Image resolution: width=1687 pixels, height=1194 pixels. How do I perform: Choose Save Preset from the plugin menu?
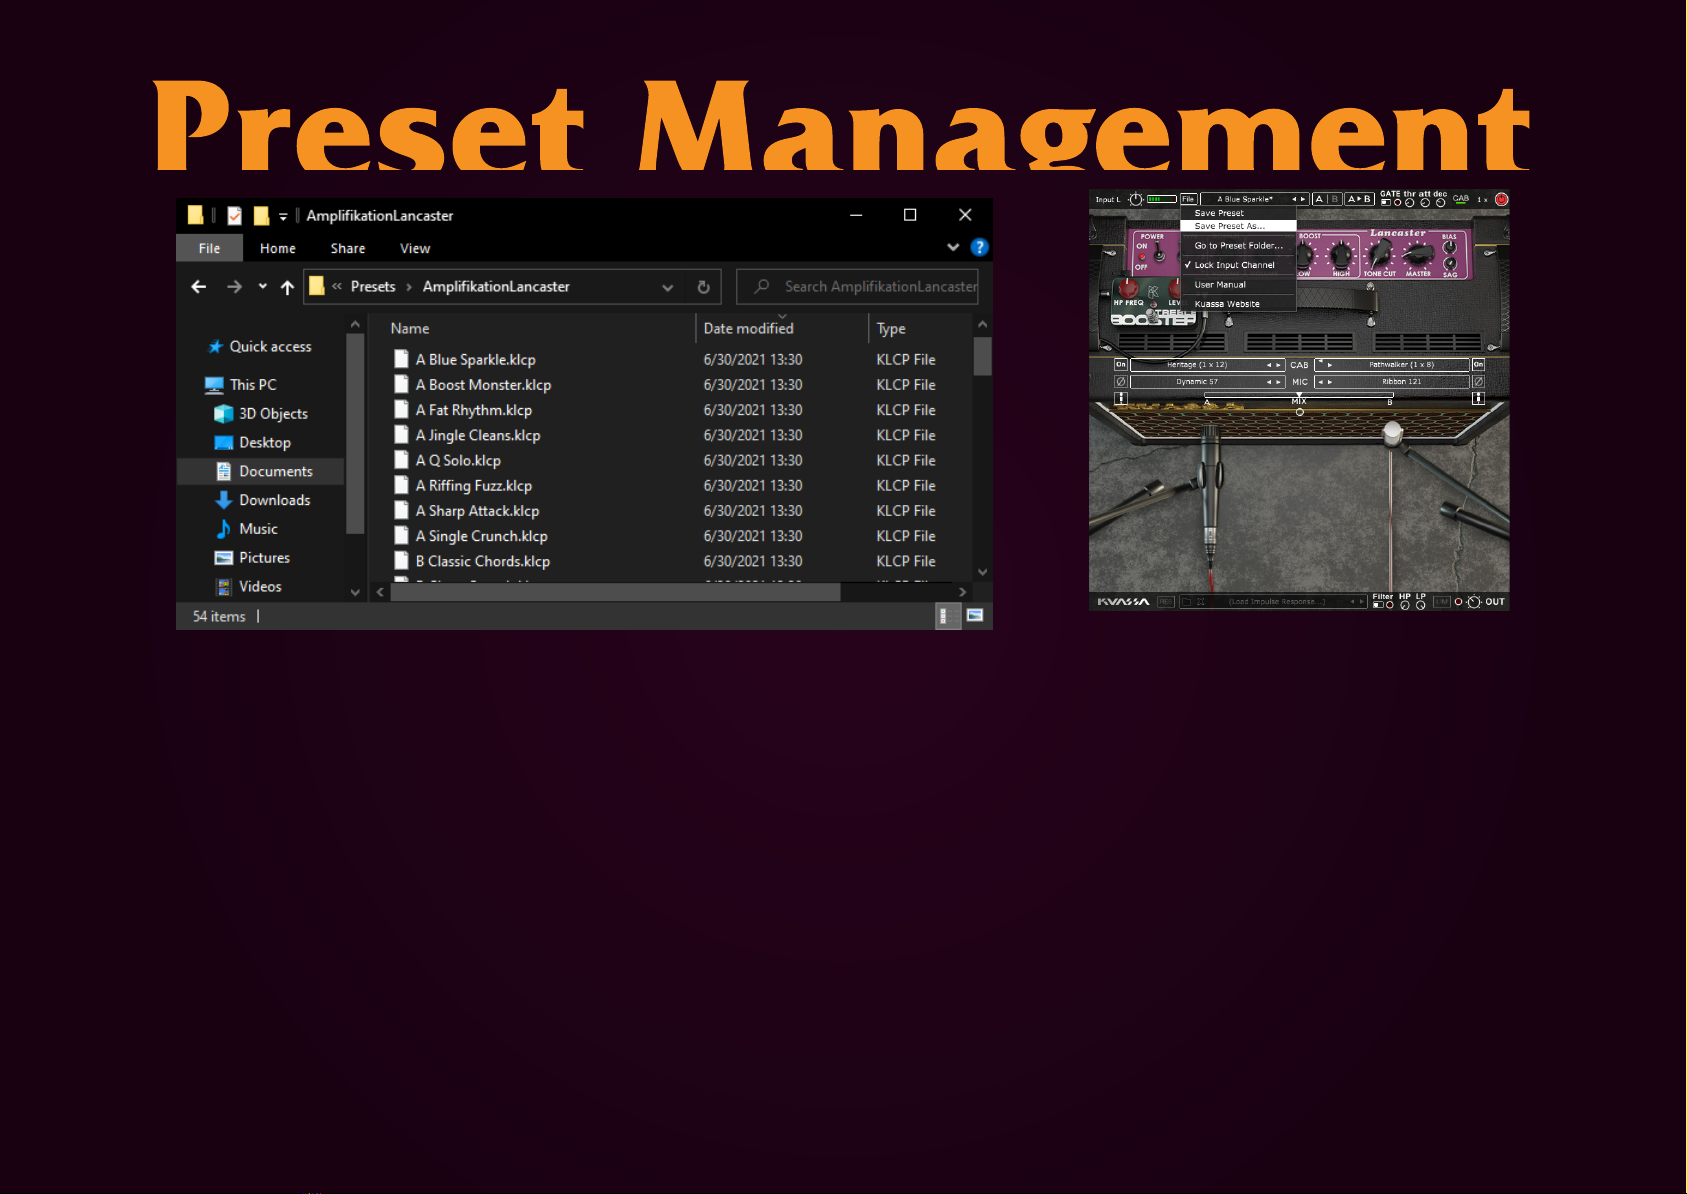point(1238,213)
